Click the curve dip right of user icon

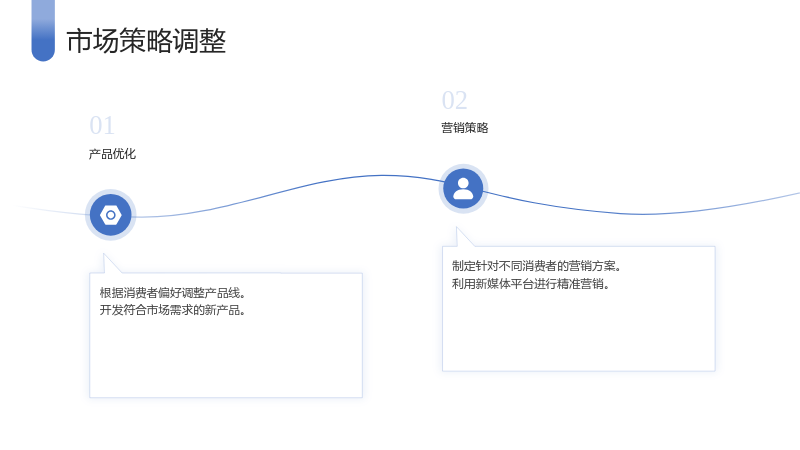tap(643, 214)
